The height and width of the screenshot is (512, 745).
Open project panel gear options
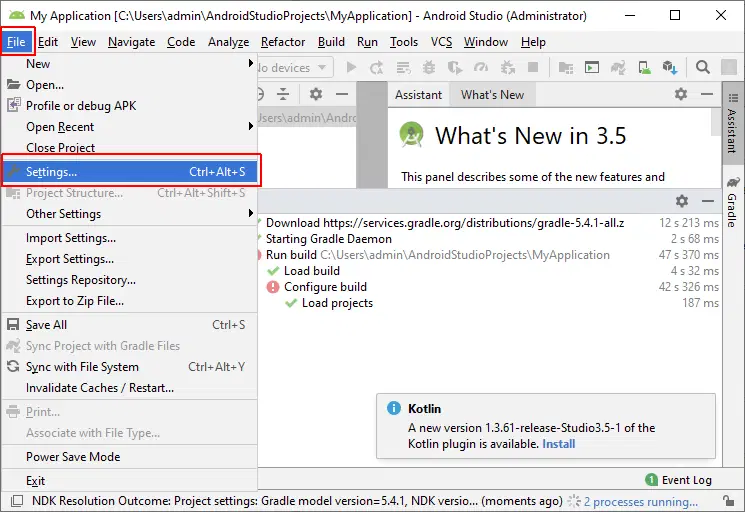315,94
